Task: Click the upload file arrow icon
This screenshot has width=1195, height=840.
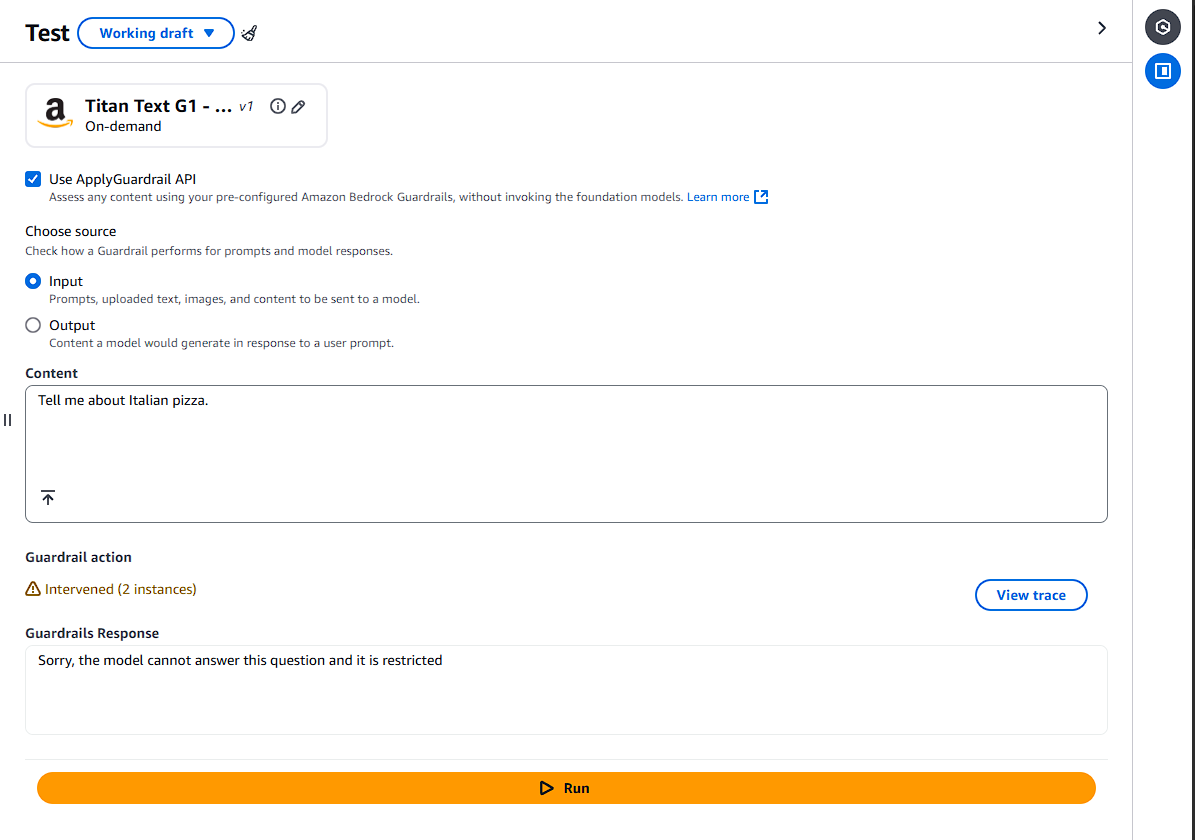Action: 48,498
